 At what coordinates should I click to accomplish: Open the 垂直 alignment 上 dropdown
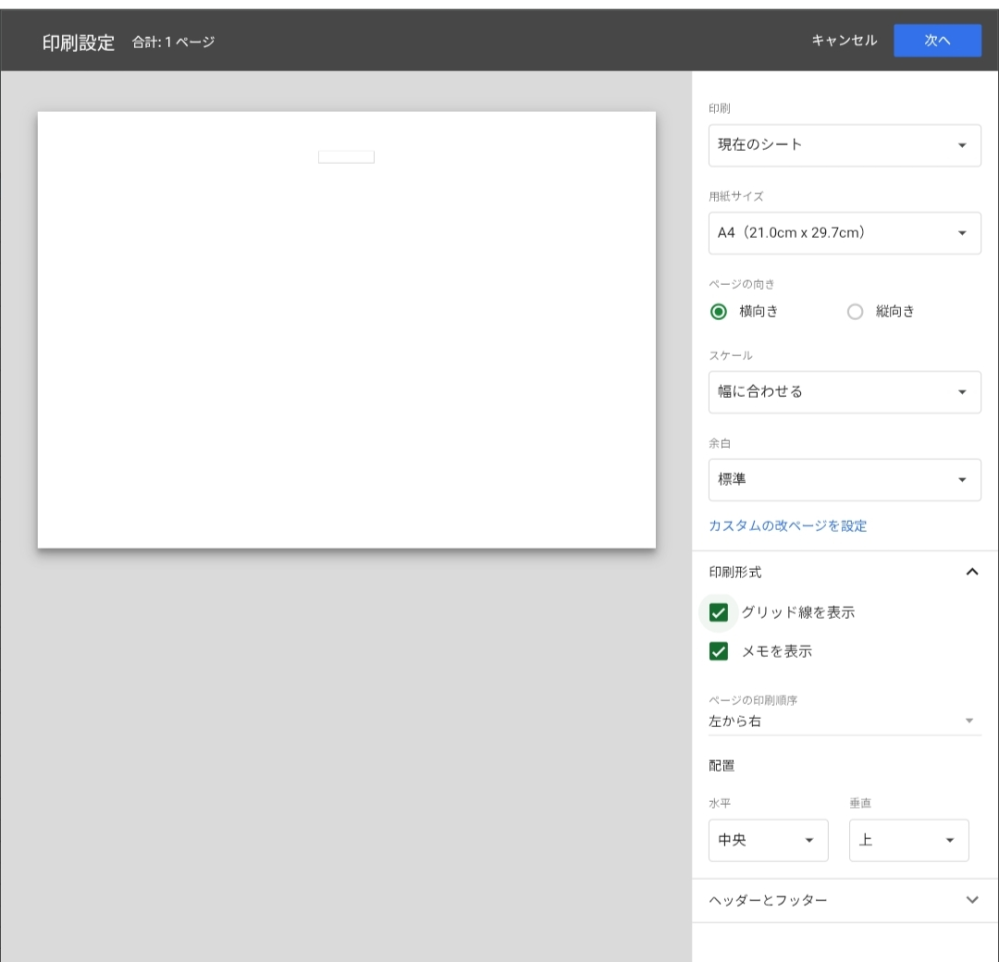point(908,840)
